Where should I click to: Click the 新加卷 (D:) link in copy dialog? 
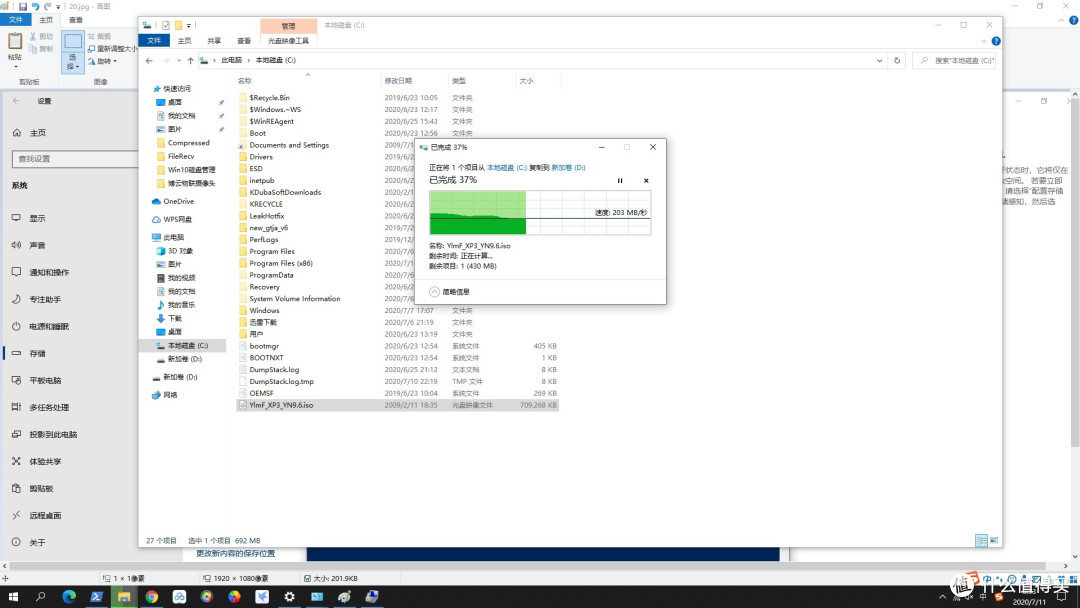click(568, 167)
